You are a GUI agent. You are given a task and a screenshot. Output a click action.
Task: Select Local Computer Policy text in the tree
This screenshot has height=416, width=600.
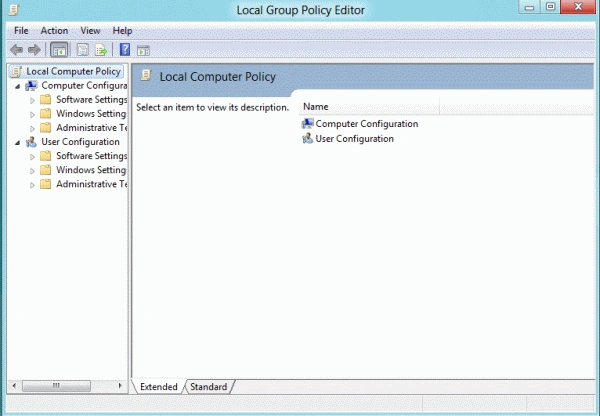point(73,71)
